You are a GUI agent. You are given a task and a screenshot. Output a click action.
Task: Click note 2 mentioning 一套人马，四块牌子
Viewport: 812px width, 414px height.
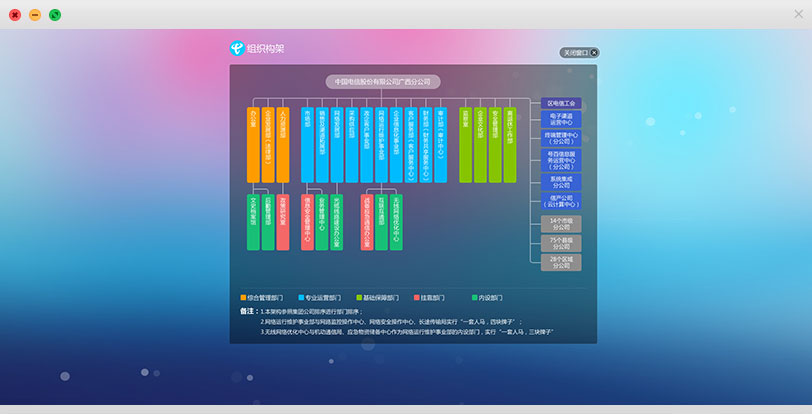pos(392,322)
